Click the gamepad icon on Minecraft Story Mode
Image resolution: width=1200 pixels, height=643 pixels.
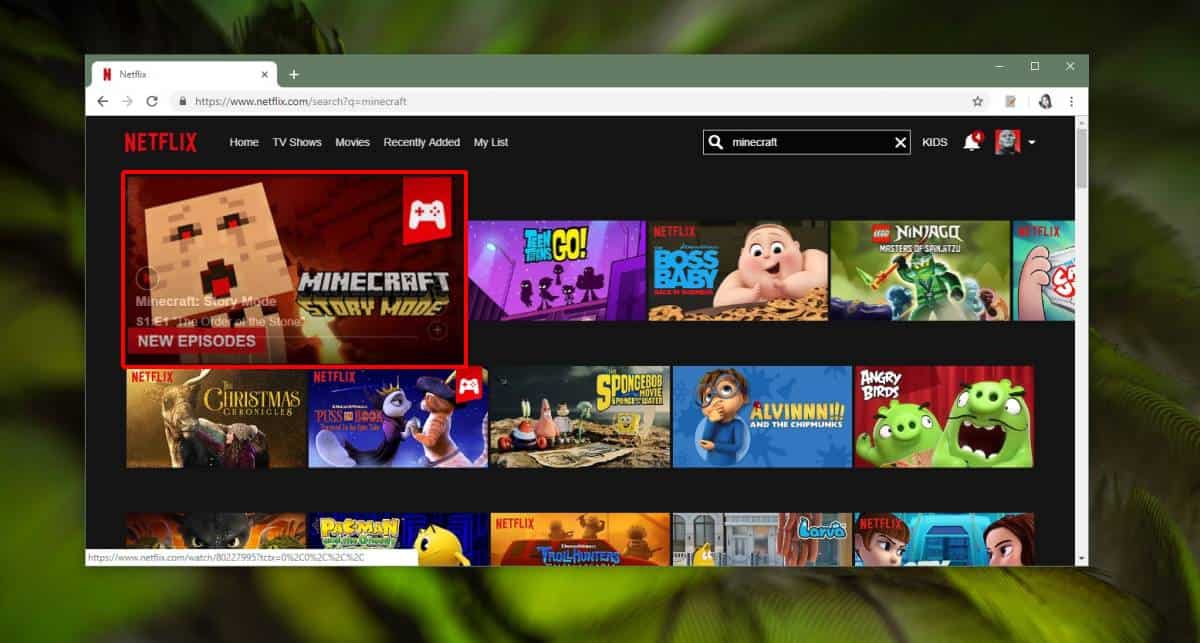coord(428,212)
